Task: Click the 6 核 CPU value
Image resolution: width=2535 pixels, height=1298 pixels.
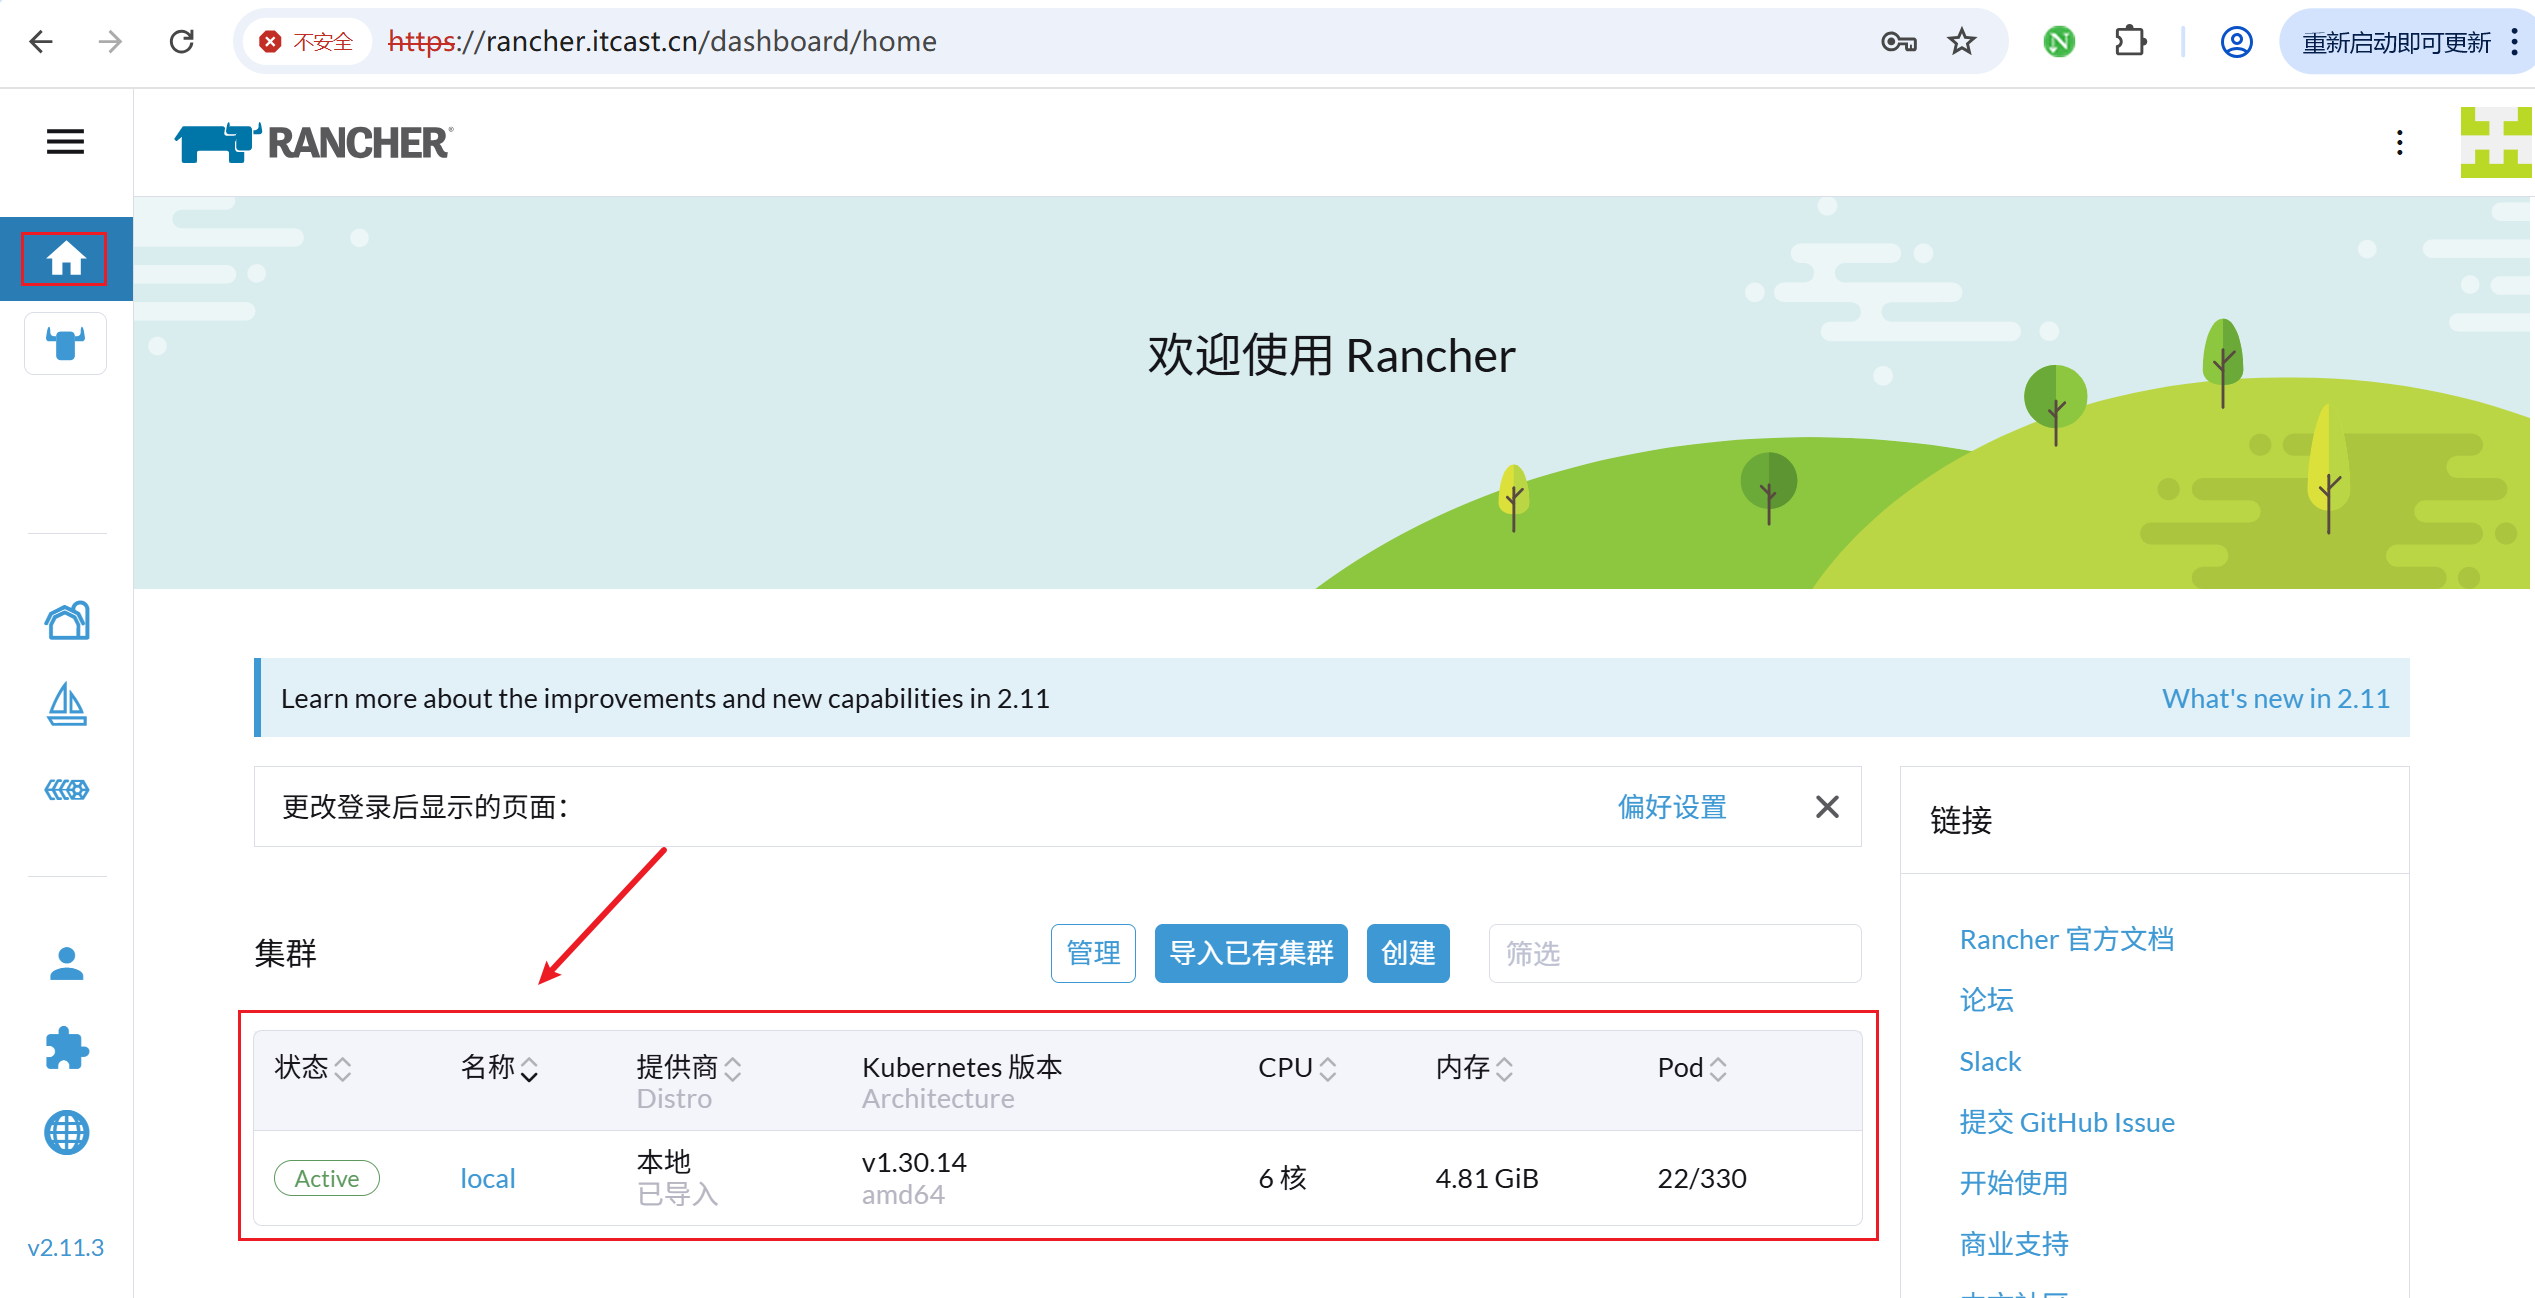Action: pyautogui.click(x=1282, y=1178)
